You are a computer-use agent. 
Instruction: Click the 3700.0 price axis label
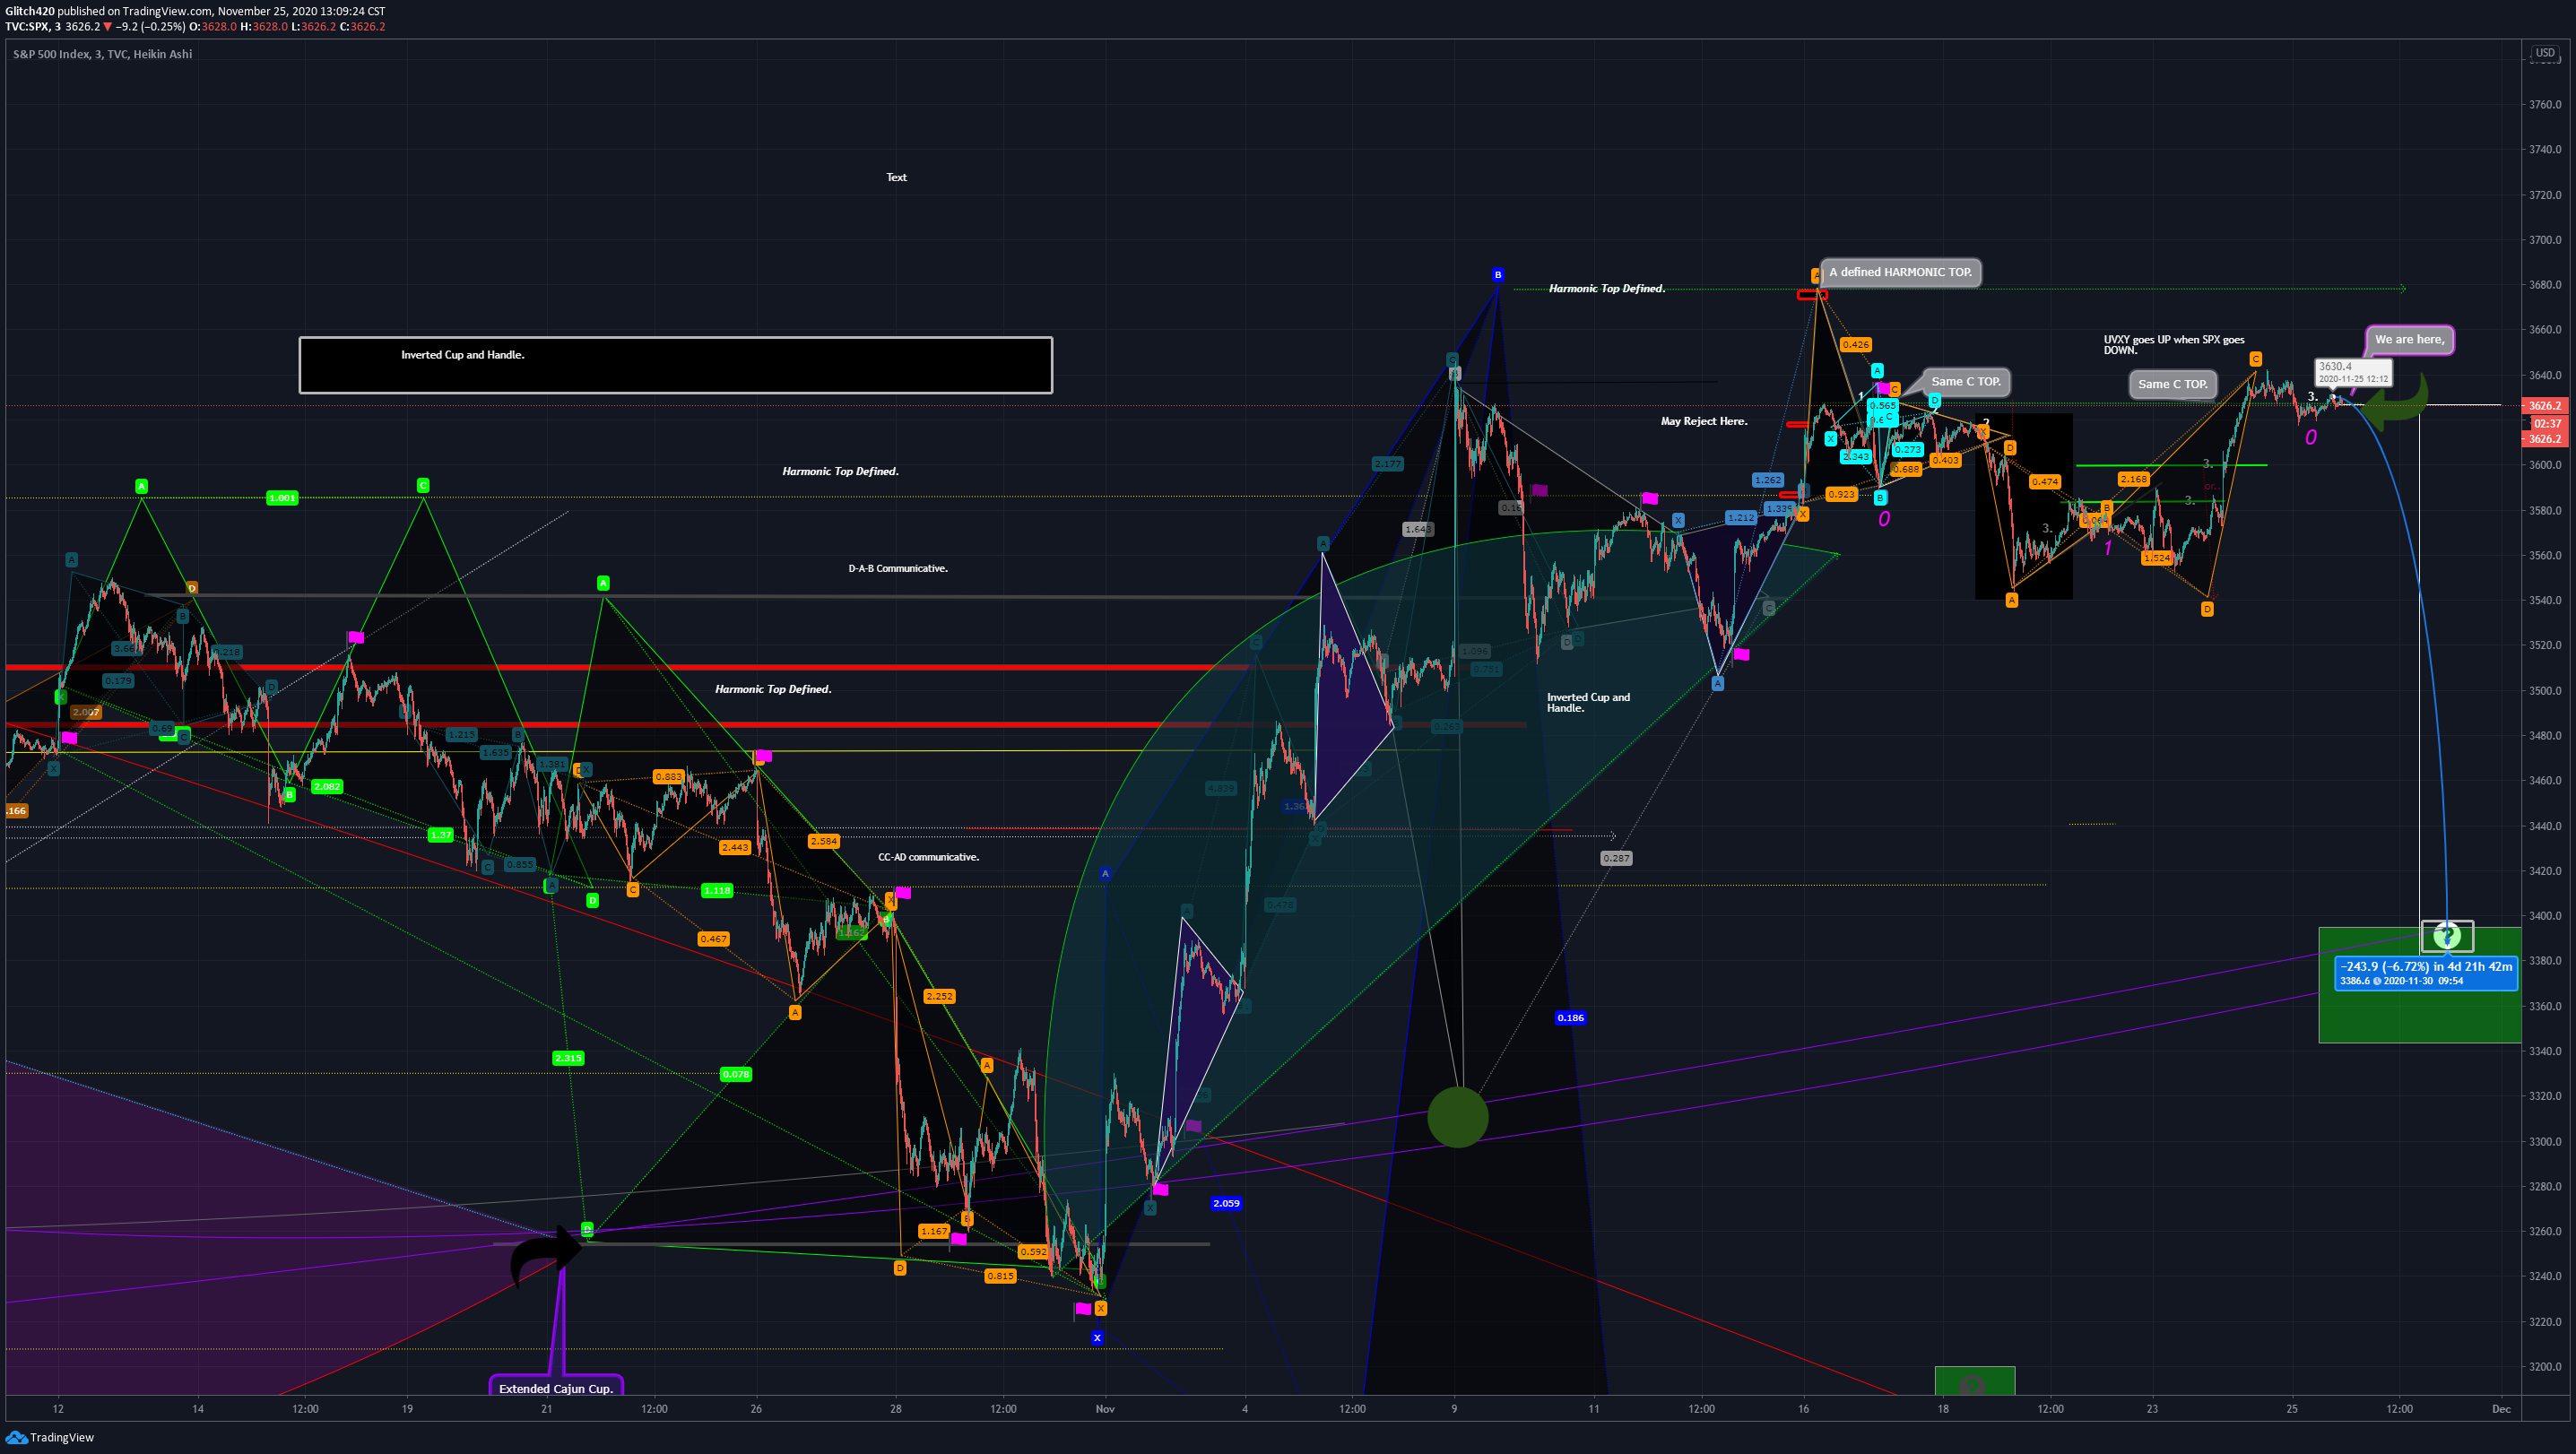pyautogui.click(x=2544, y=240)
